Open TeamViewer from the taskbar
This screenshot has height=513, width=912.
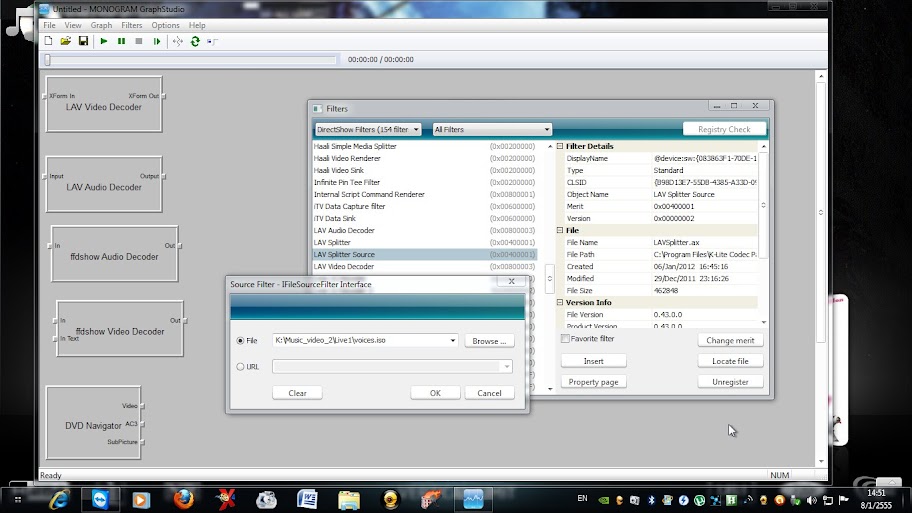click(100, 500)
